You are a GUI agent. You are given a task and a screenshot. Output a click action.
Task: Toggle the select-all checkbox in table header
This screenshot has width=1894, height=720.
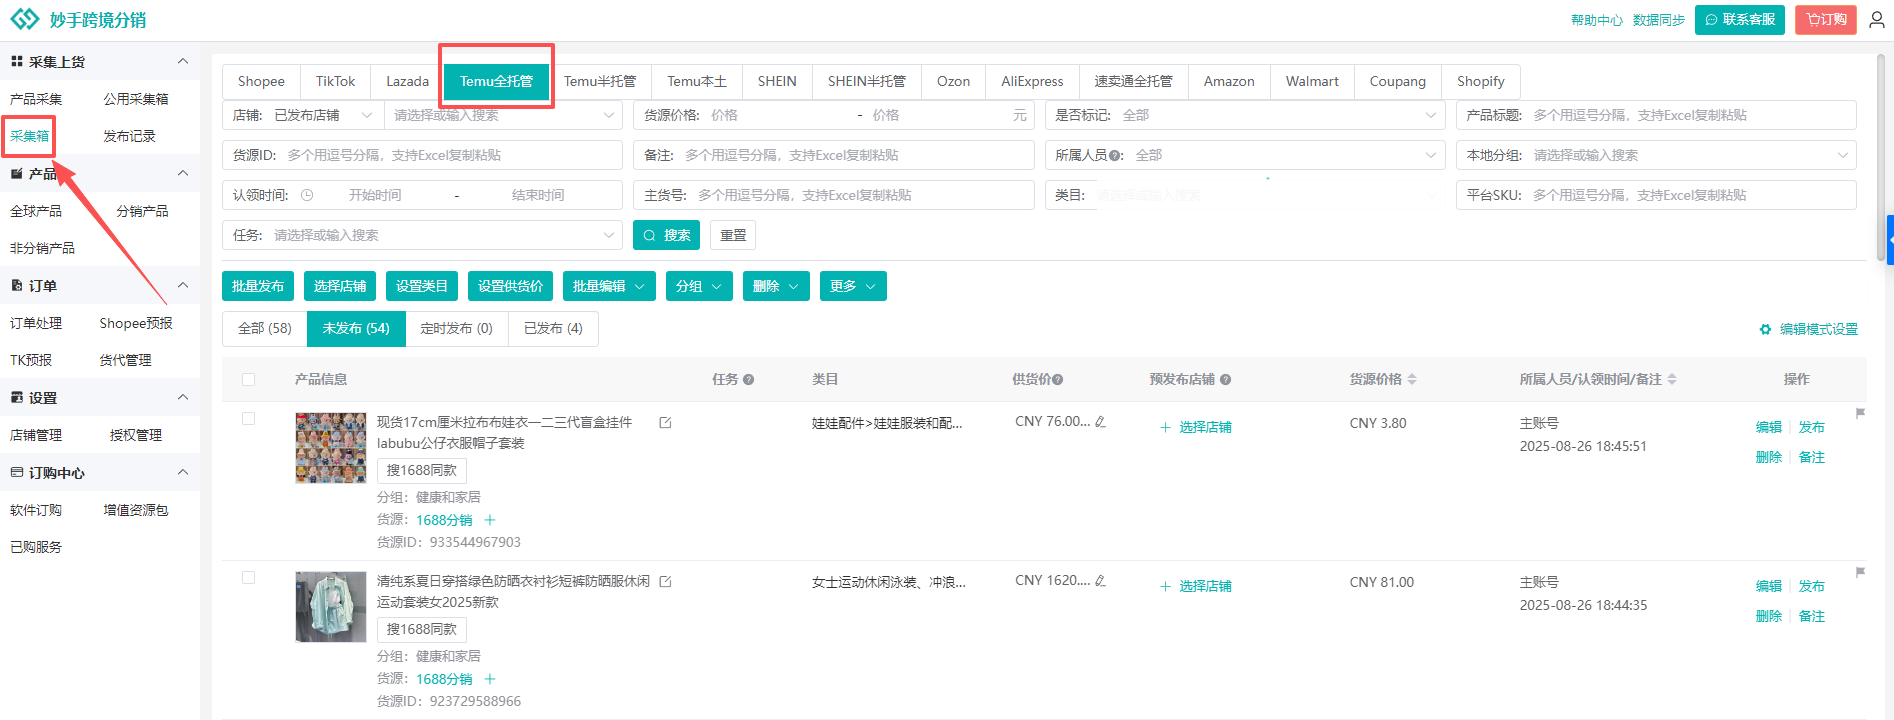click(x=249, y=380)
